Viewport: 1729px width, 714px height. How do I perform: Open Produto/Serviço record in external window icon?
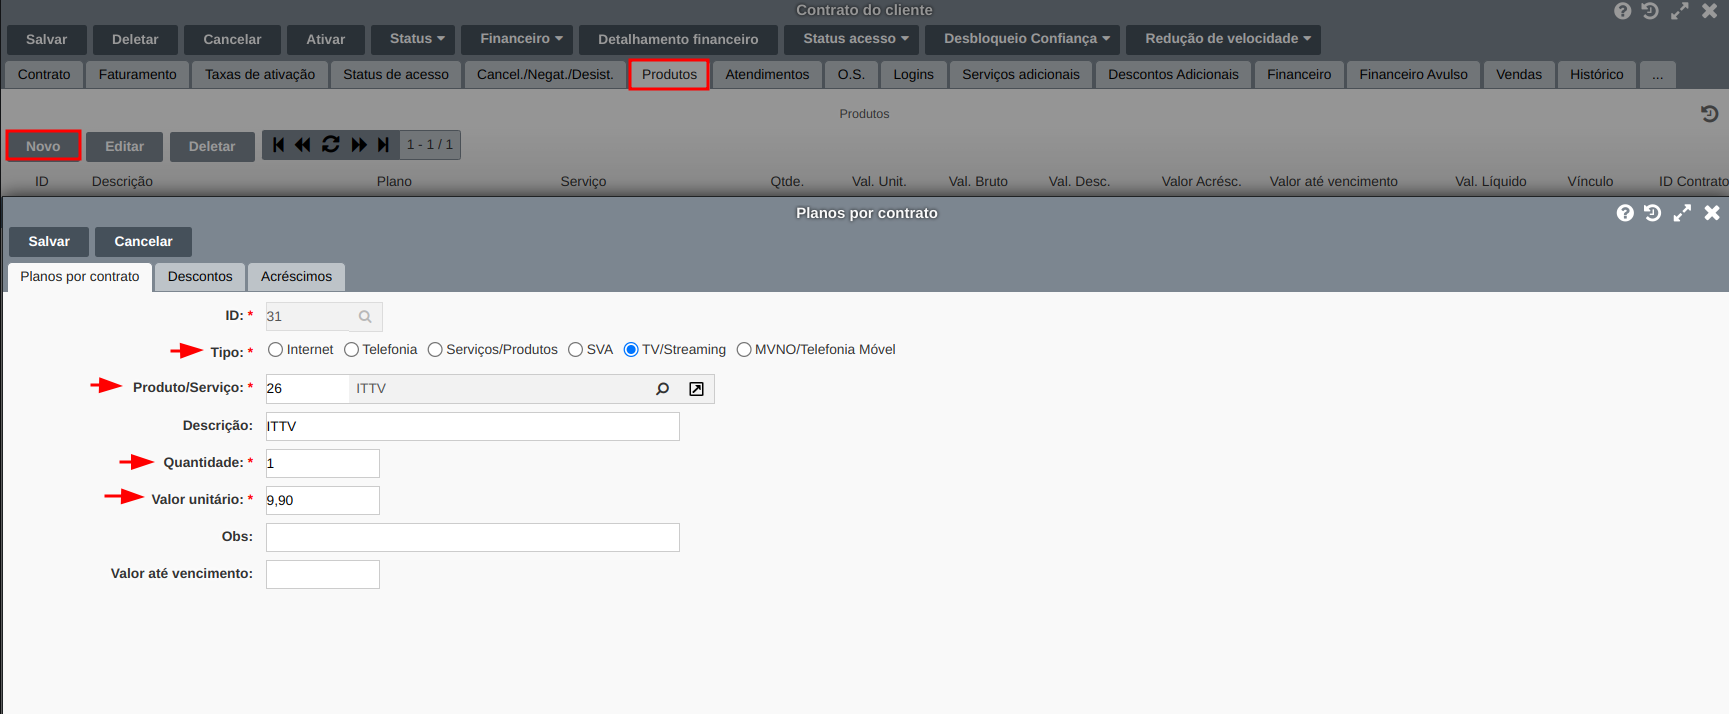696,389
